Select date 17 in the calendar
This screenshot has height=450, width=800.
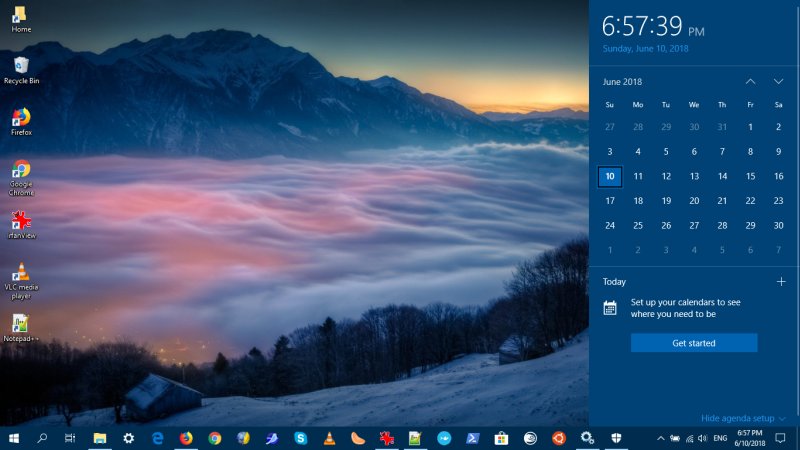pos(610,201)
